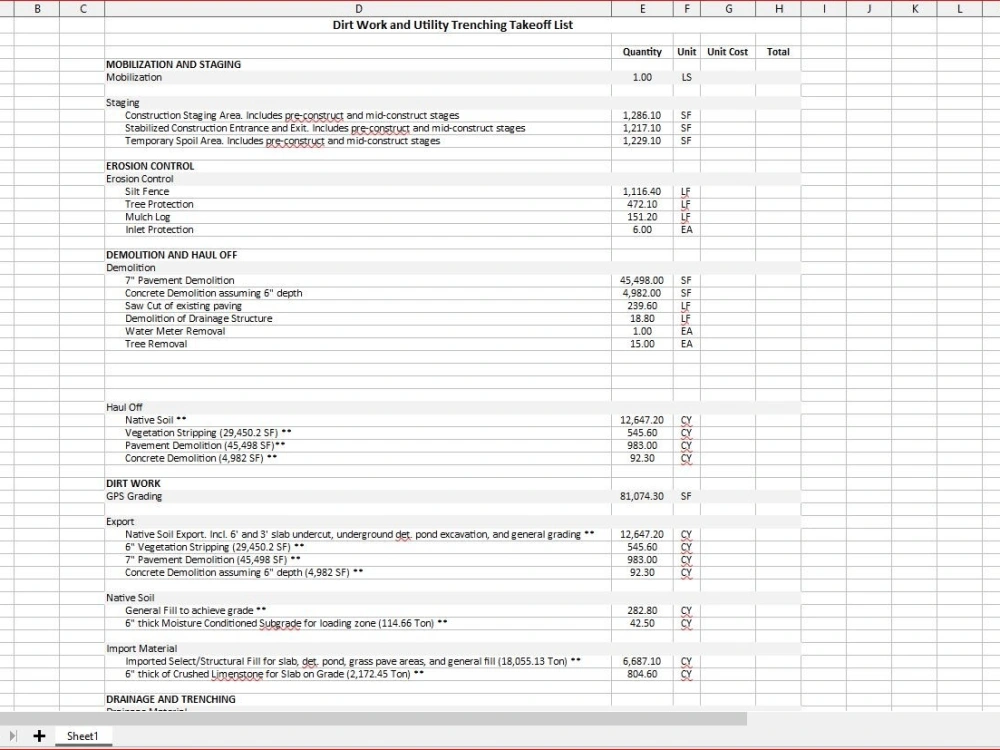Click the Silt Fence row label
This screenshot has height=750, width=1000.
(x=146, y=191)
